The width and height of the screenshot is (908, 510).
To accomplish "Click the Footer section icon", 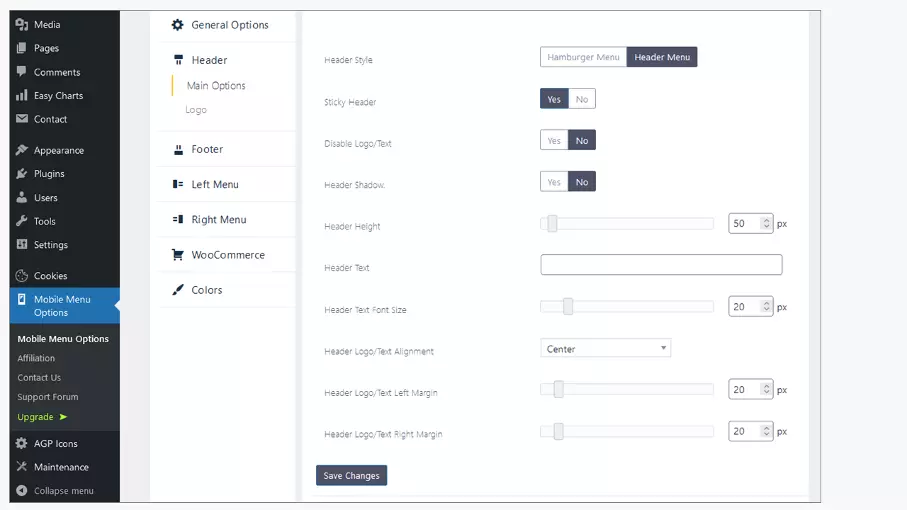I will 178,149.
